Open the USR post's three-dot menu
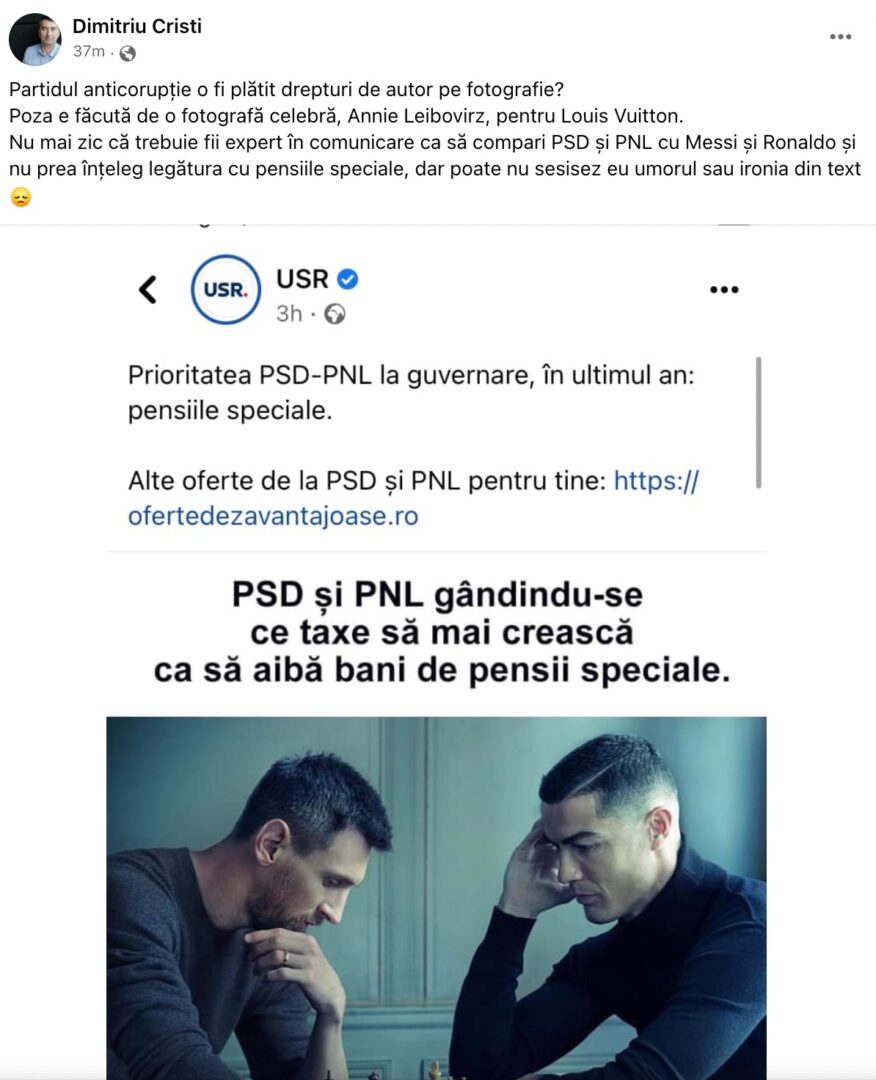Viewport: 876px width, 1080px height. point(724,289)
